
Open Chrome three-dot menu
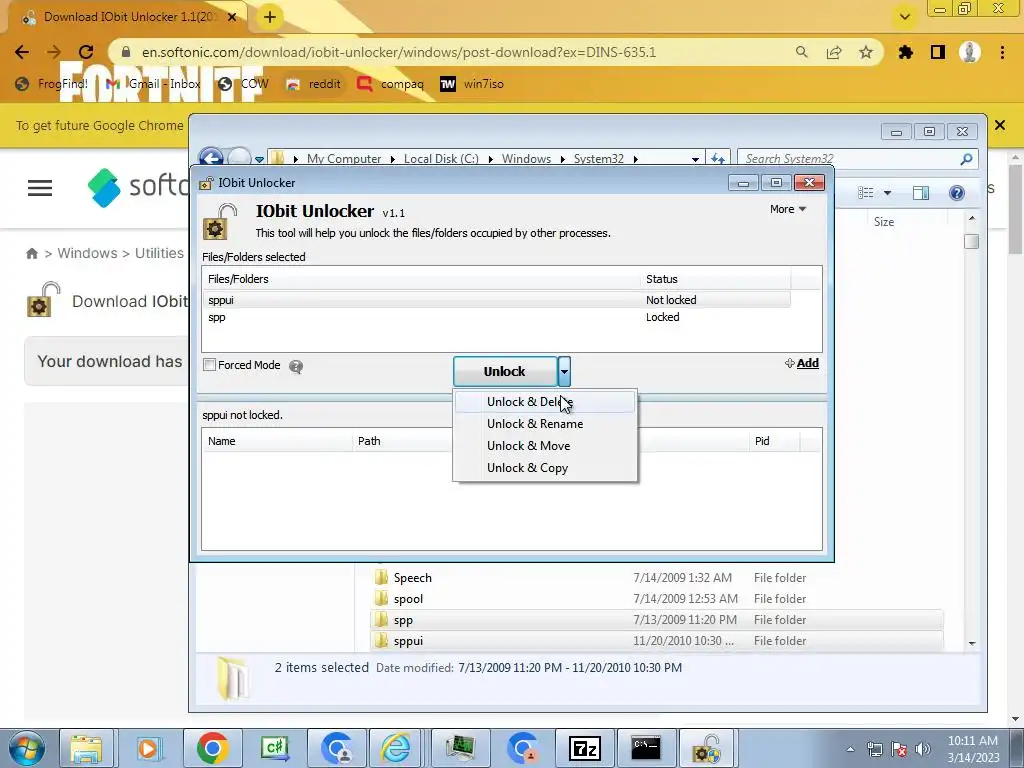click(x=1002, y=52)
